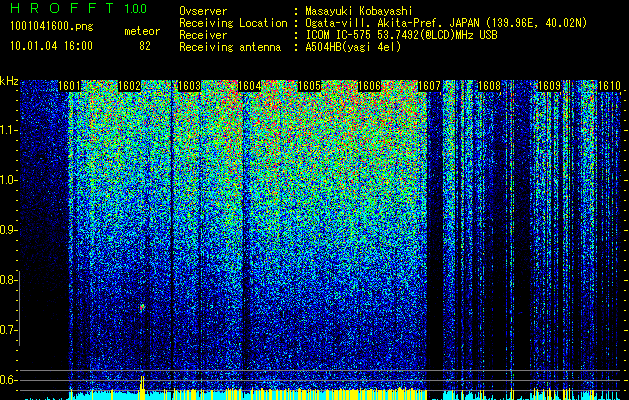629x400 pixels.
Task: Click the 0.6 frequency axis label
Action: pos(8,380)
